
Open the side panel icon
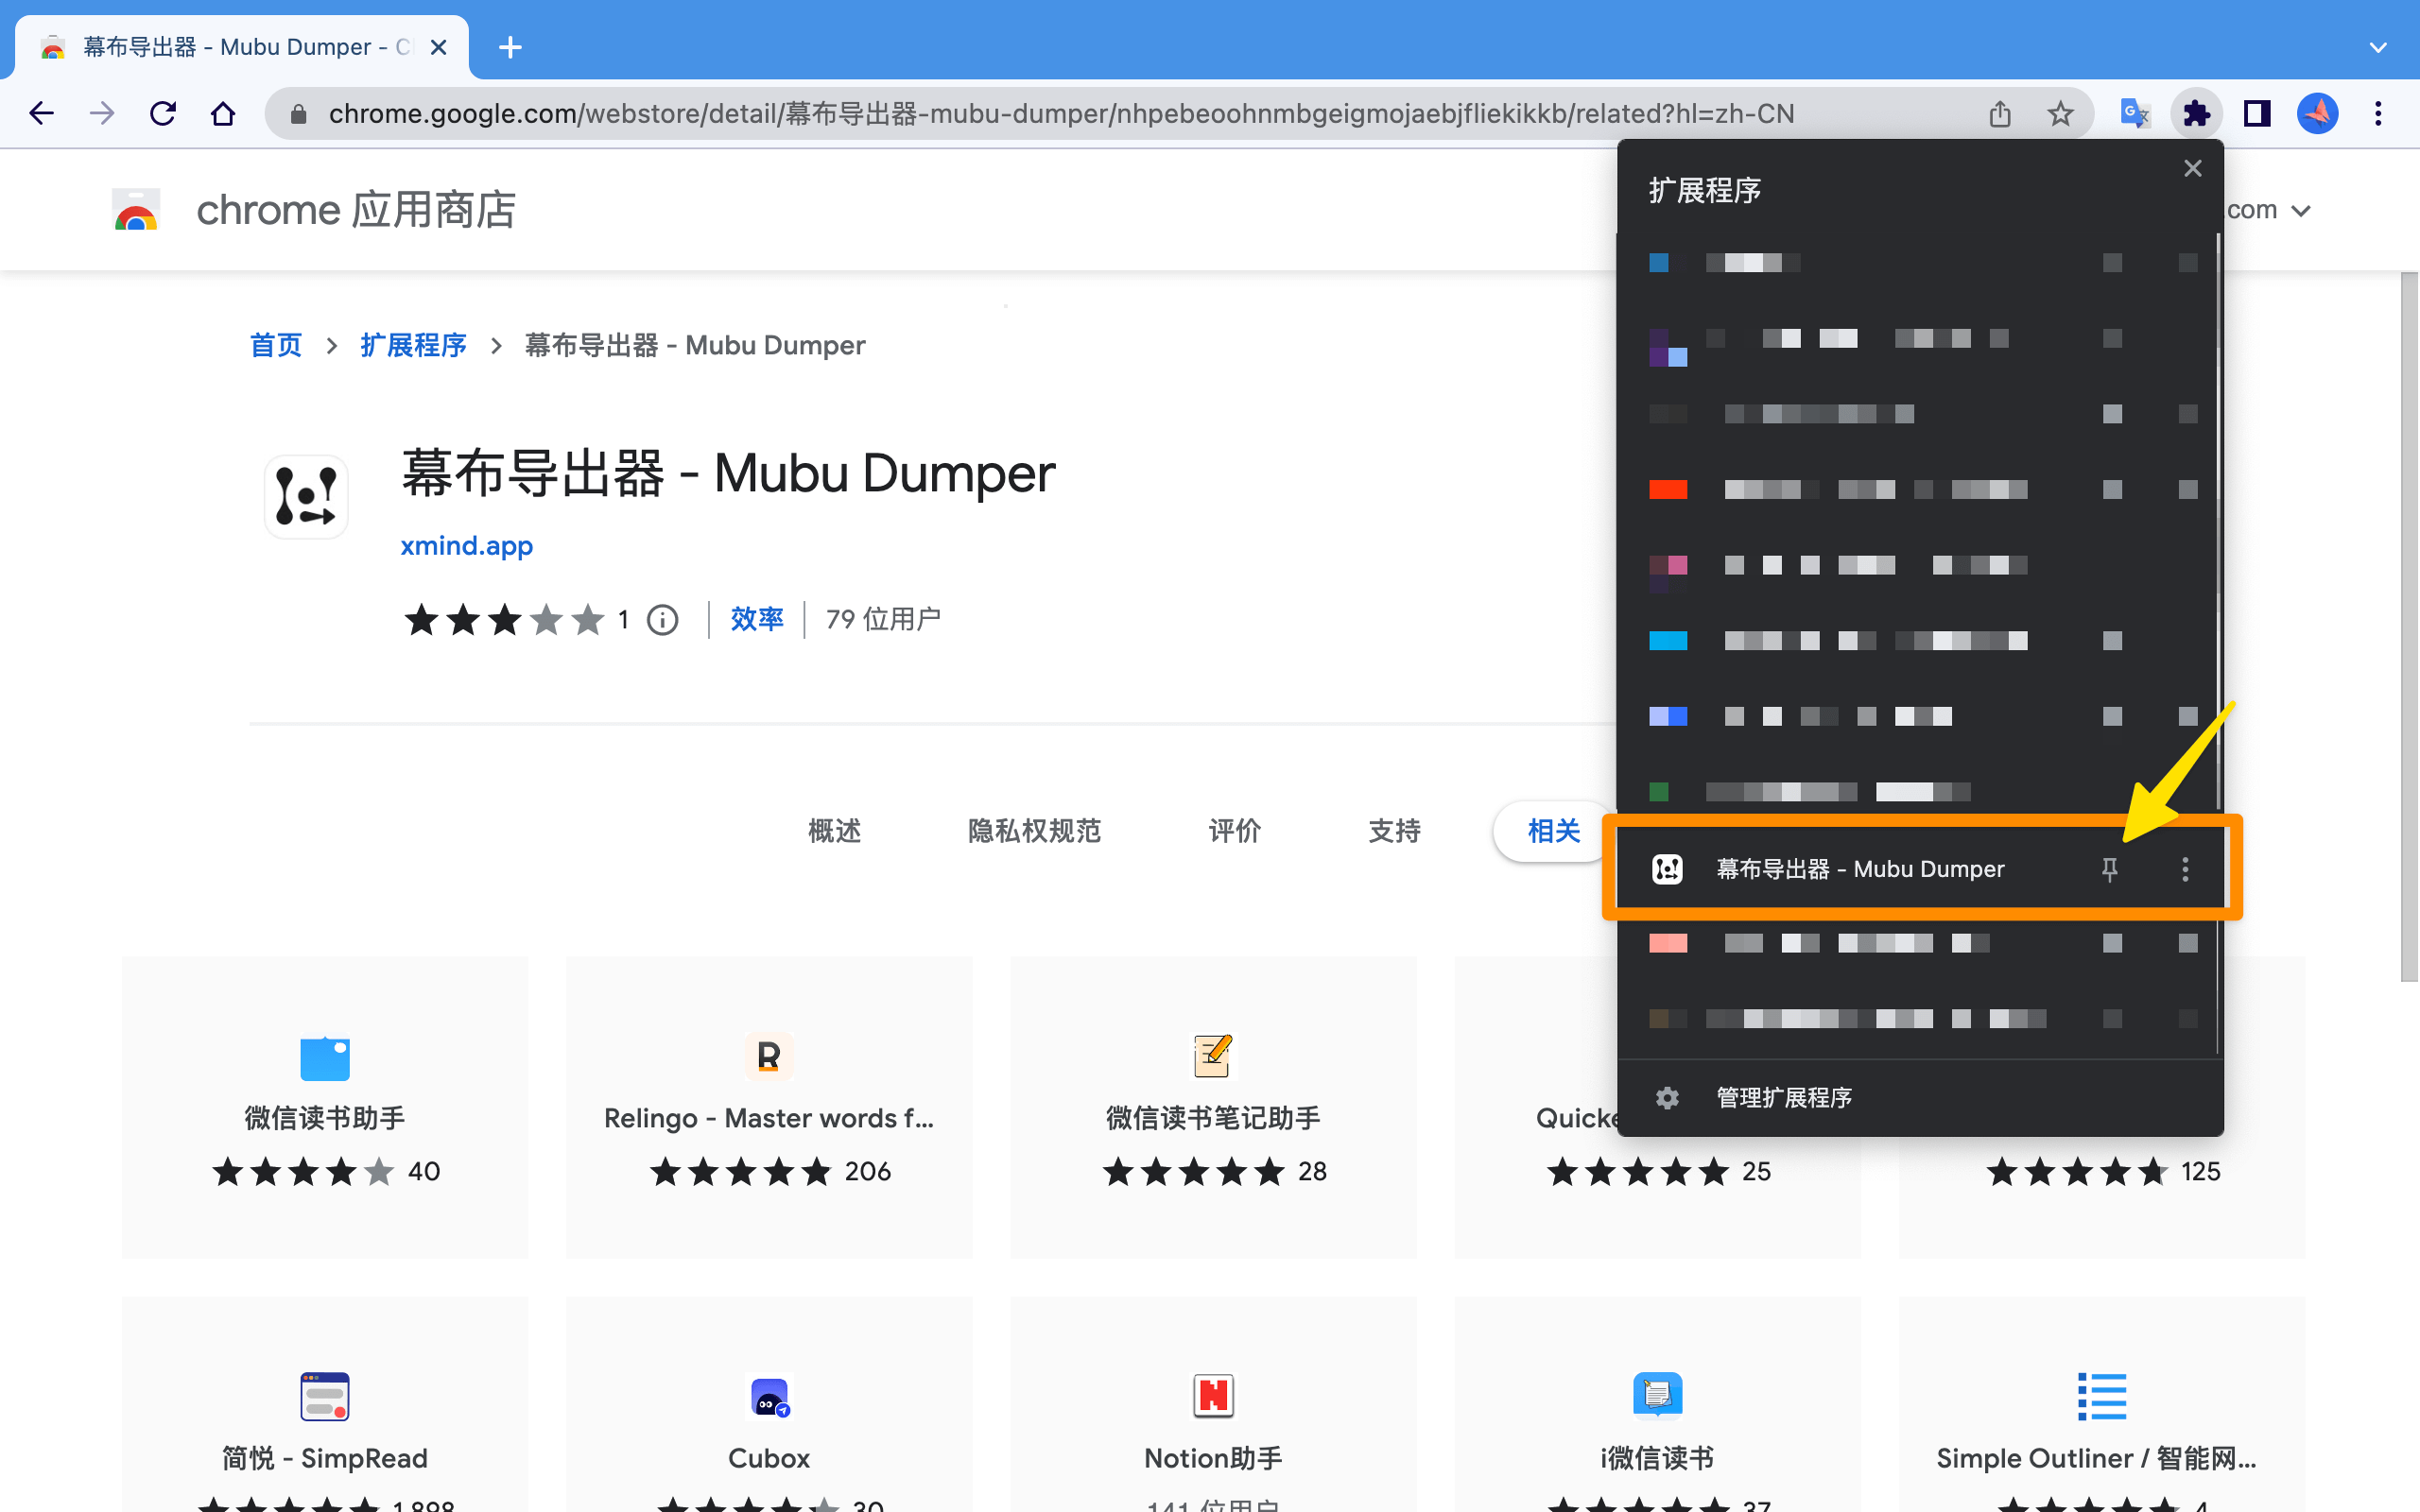2257,113
